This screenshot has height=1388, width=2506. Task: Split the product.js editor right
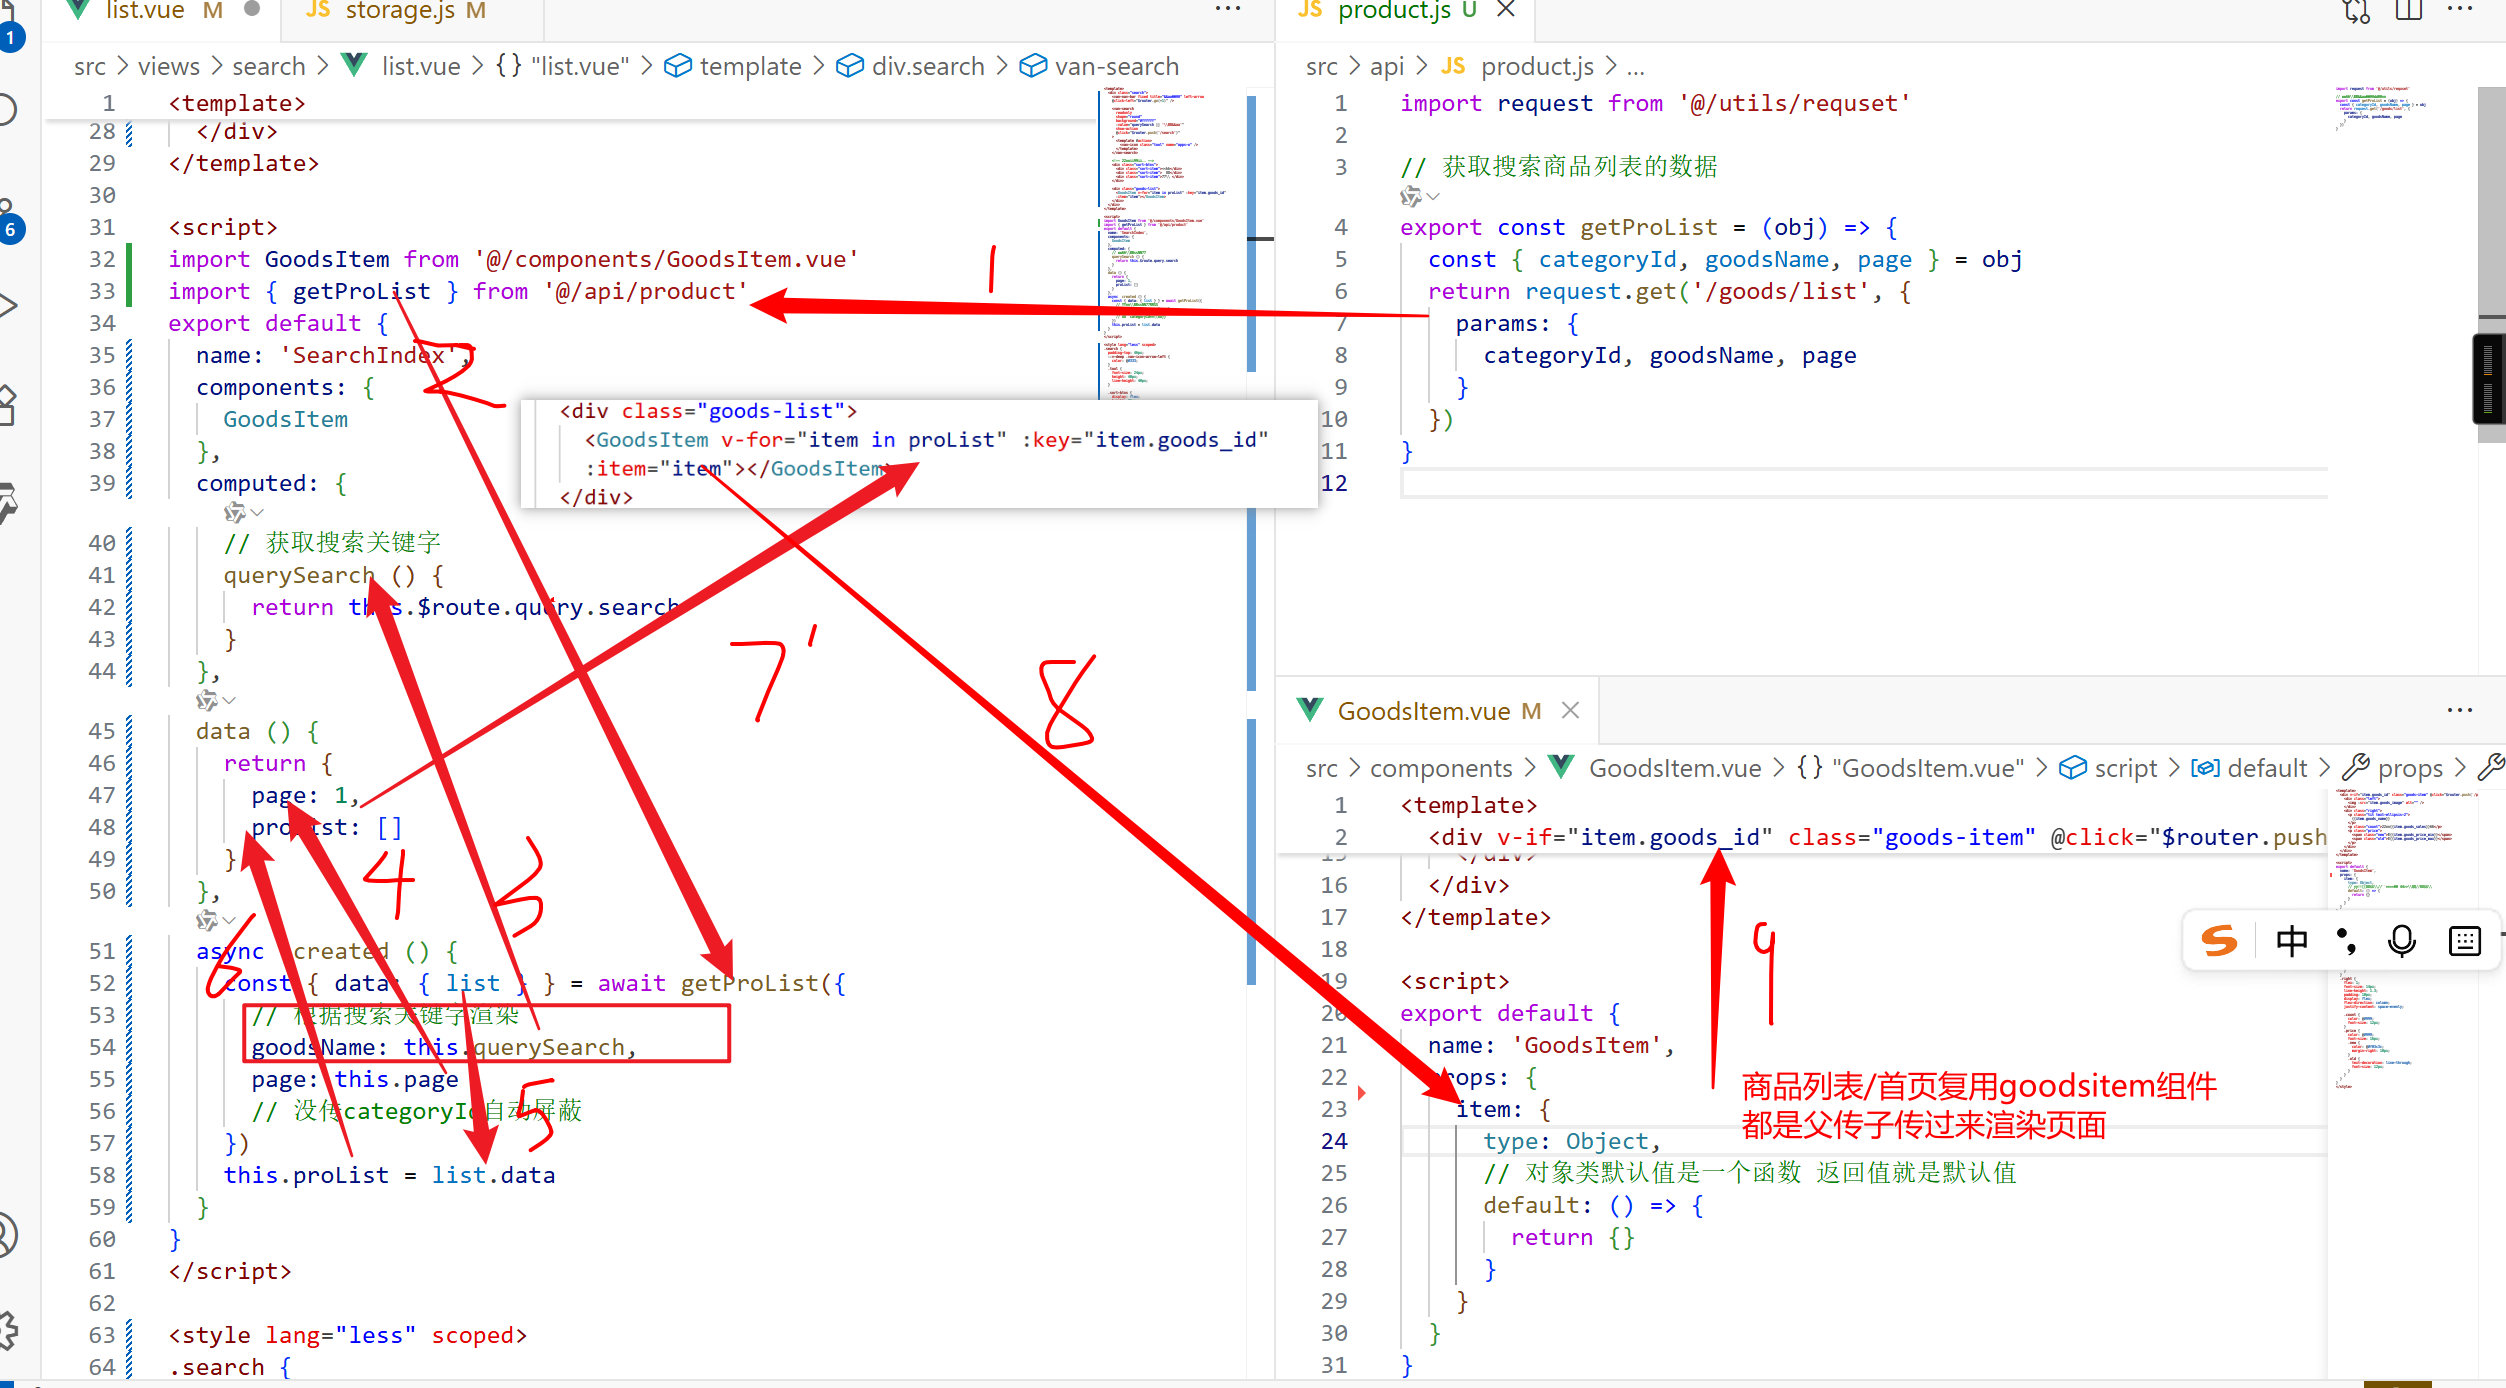2409,12
